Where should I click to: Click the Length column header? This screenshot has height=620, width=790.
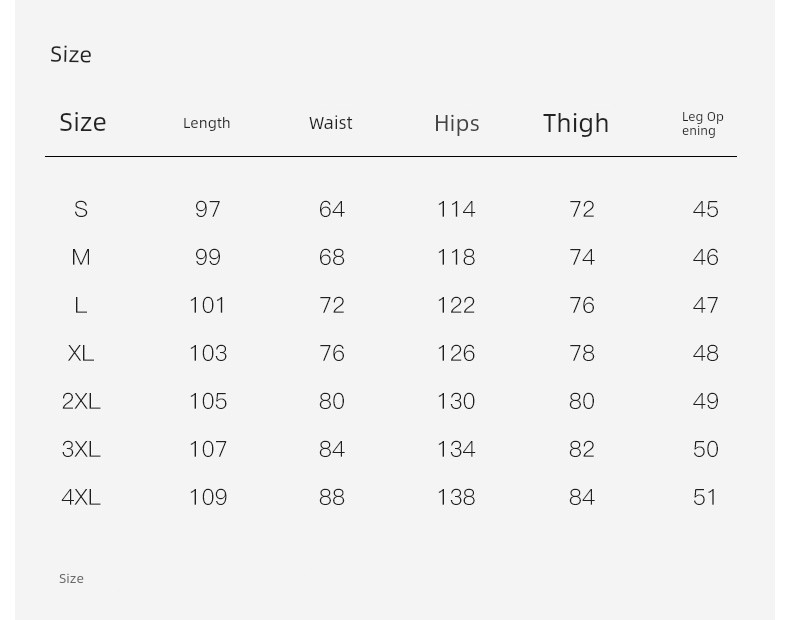click(207, 123)
